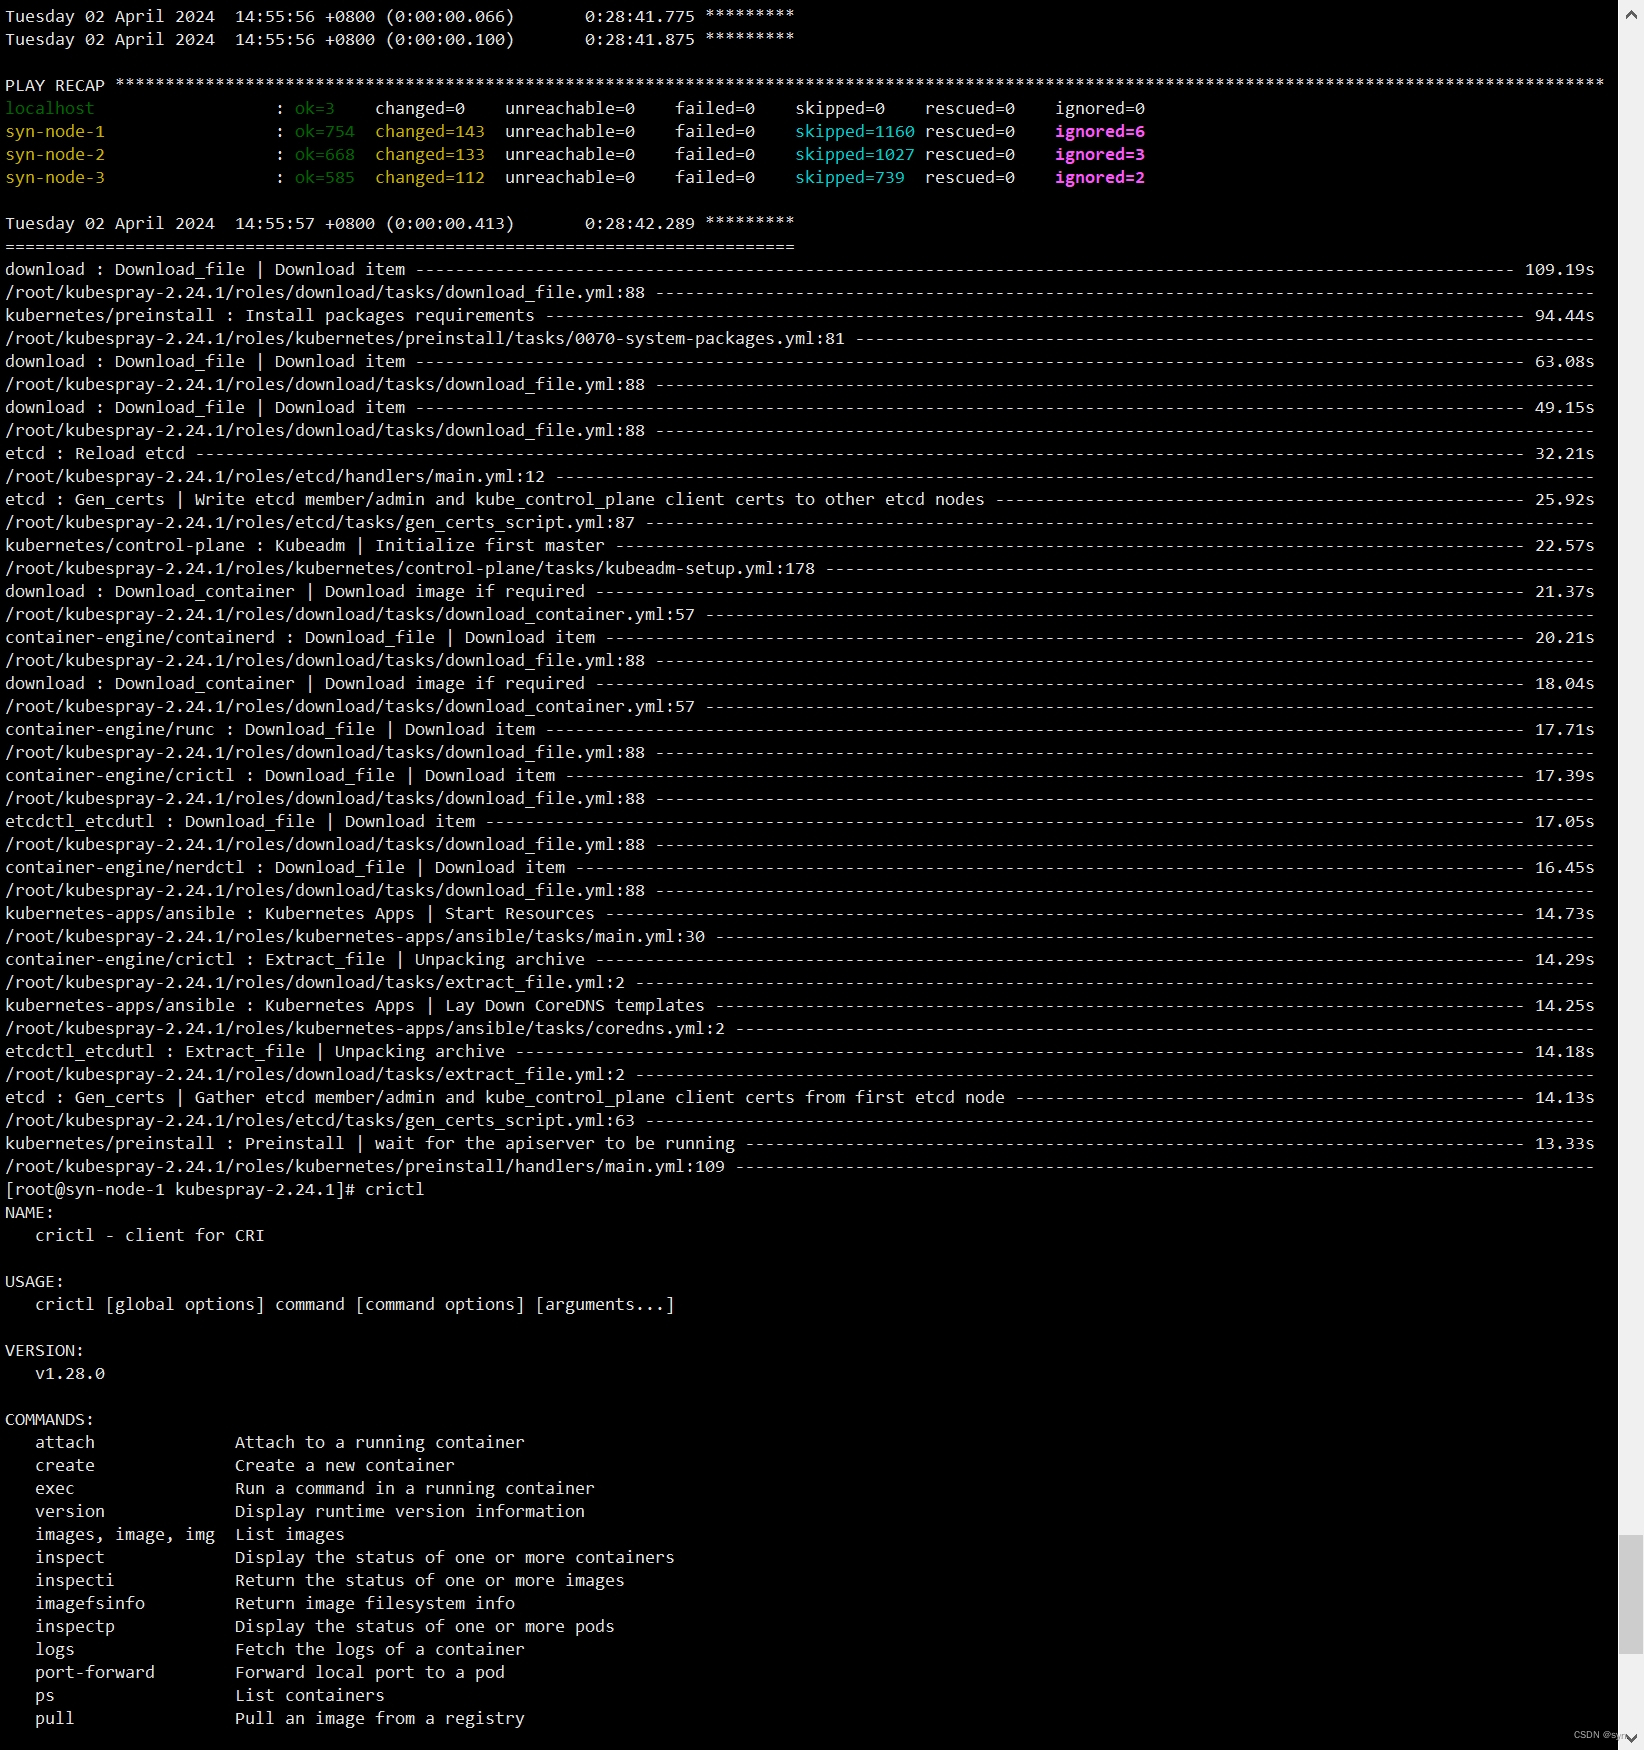Image resolution: width=1644 pixels, height=1750 pixels.
Task: Click the kubeadm-setup.yml:178 path
Action: (x=410, y=568)
